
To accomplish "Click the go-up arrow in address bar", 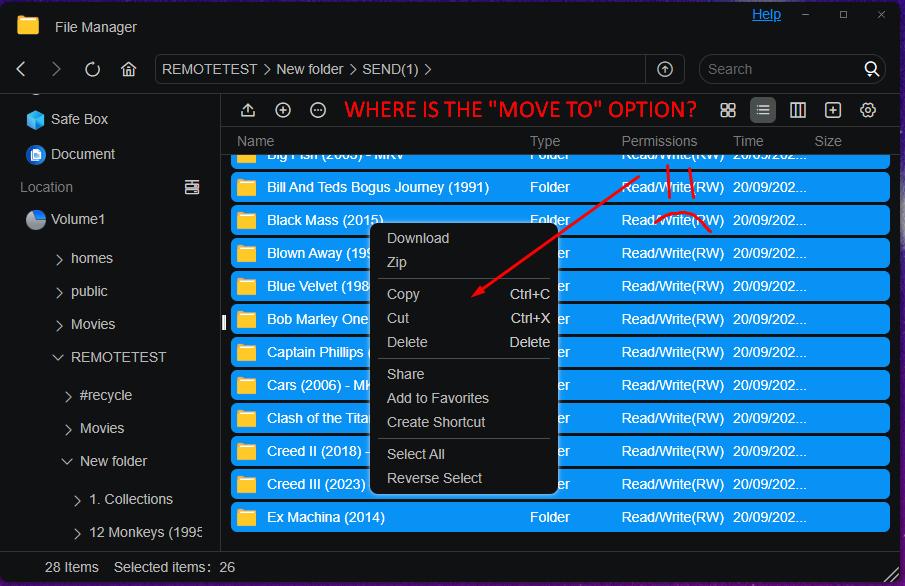I will [665, 69].
